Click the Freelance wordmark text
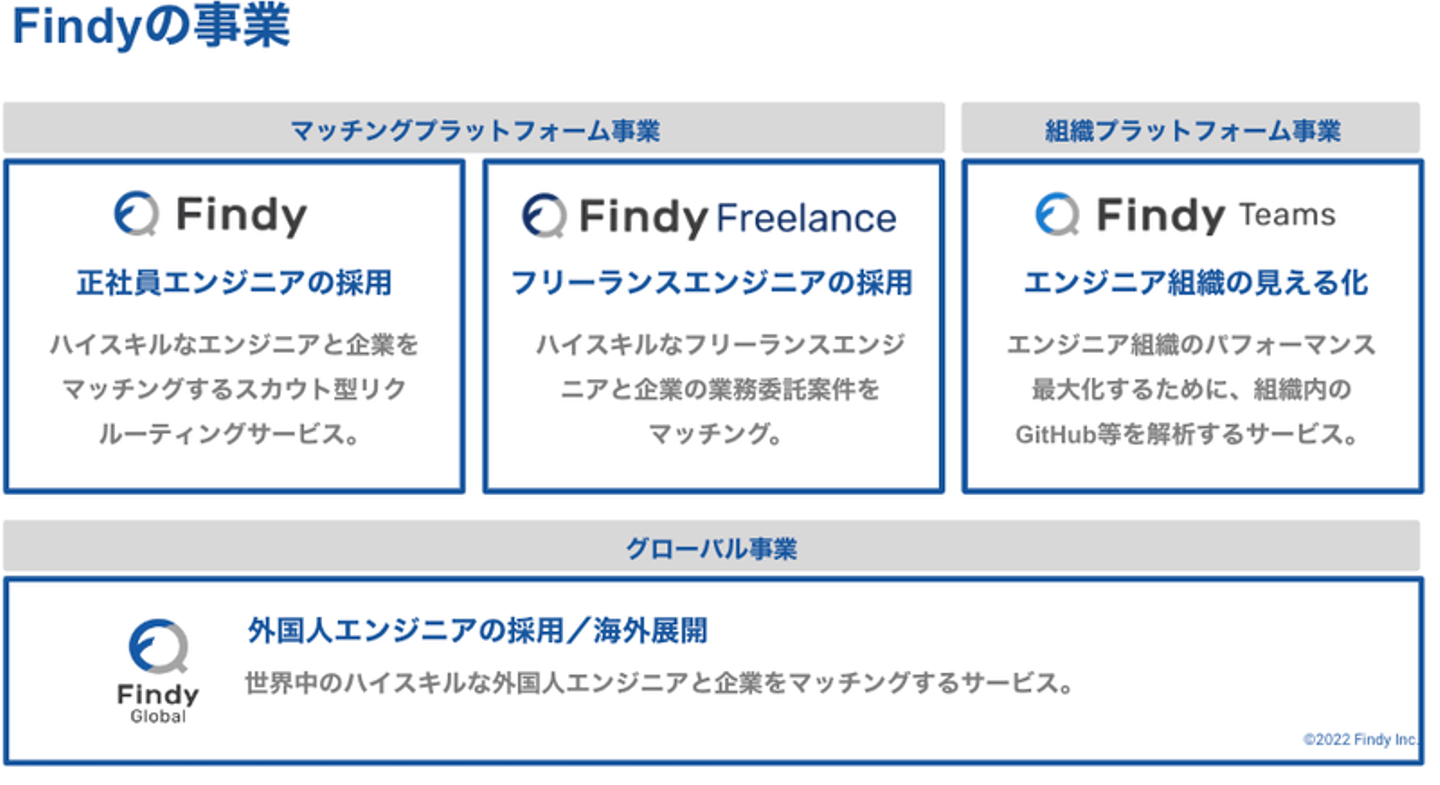 point(805,218)
